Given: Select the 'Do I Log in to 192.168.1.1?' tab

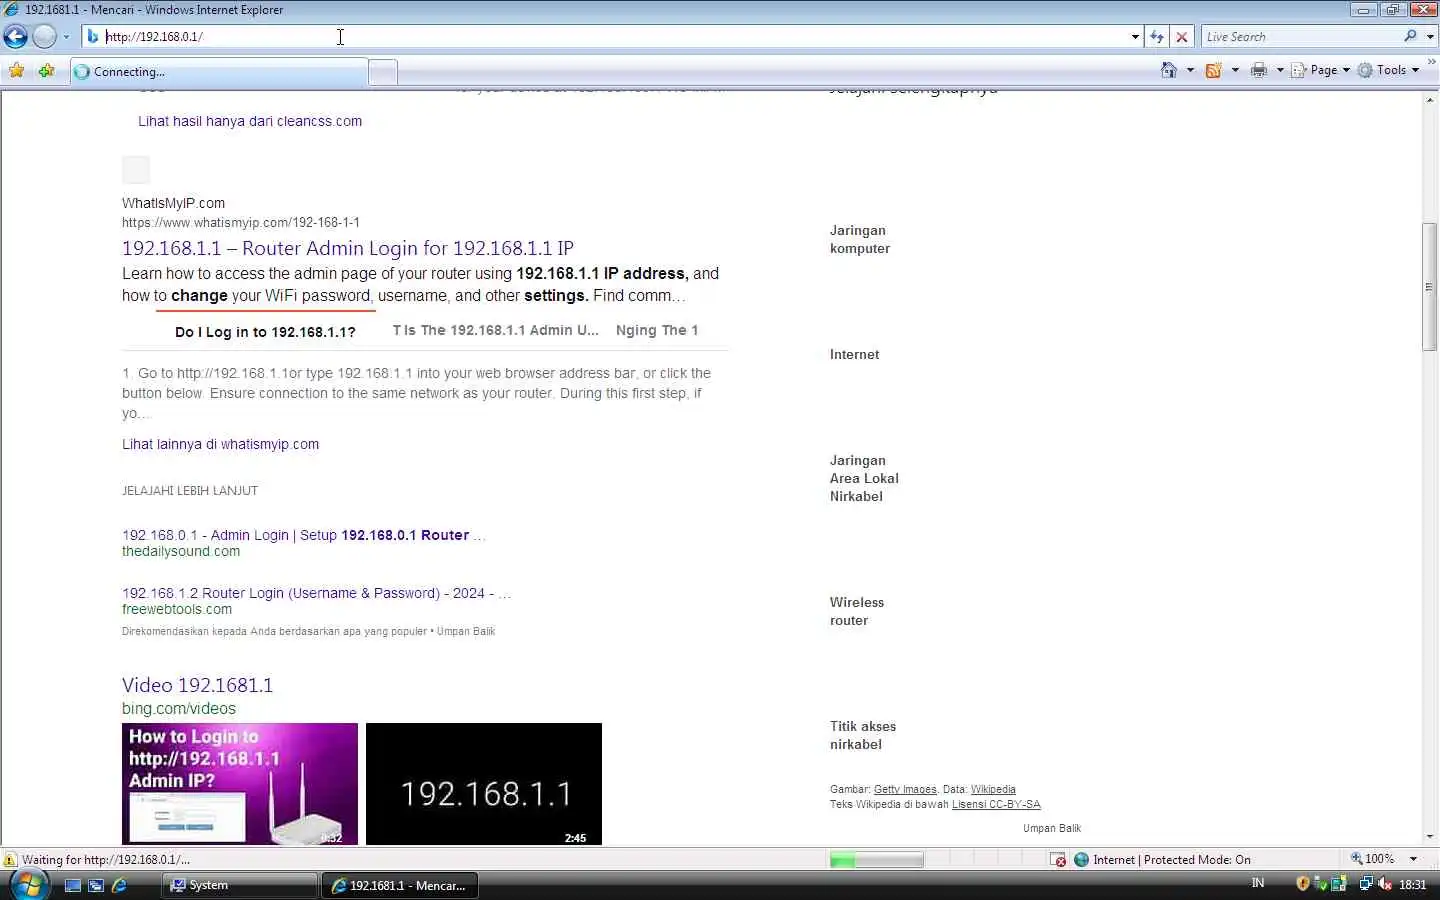Looking at the screenshot, I should pos(265,332).
